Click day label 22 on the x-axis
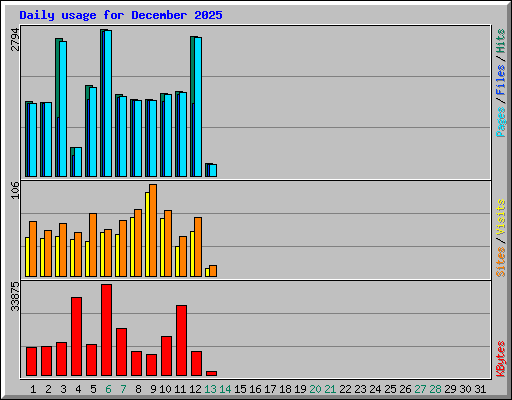The width and height of the screenshot is (512, 400). pos(345,389)
